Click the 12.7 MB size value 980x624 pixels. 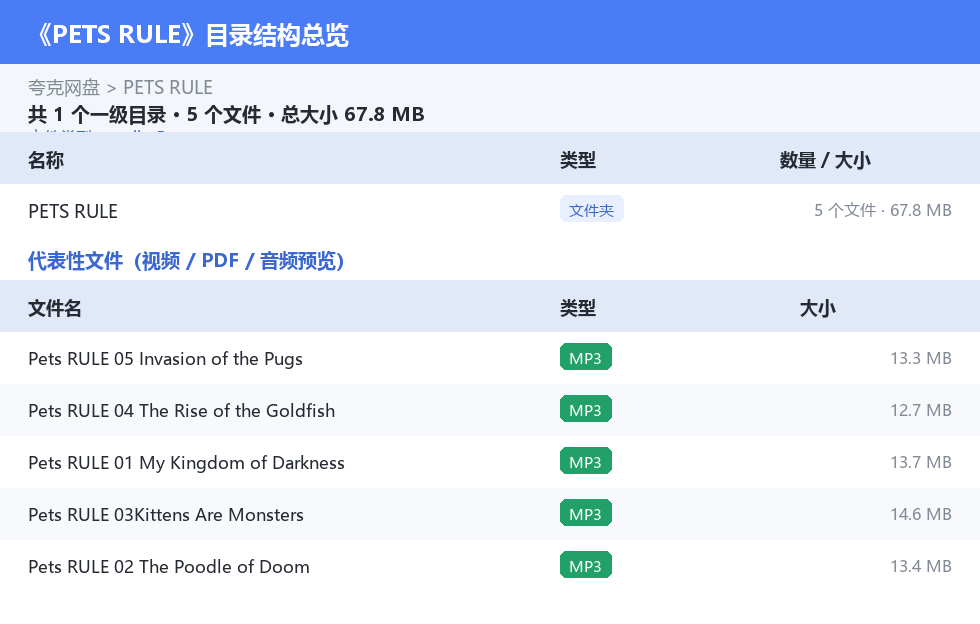(921, 410)
